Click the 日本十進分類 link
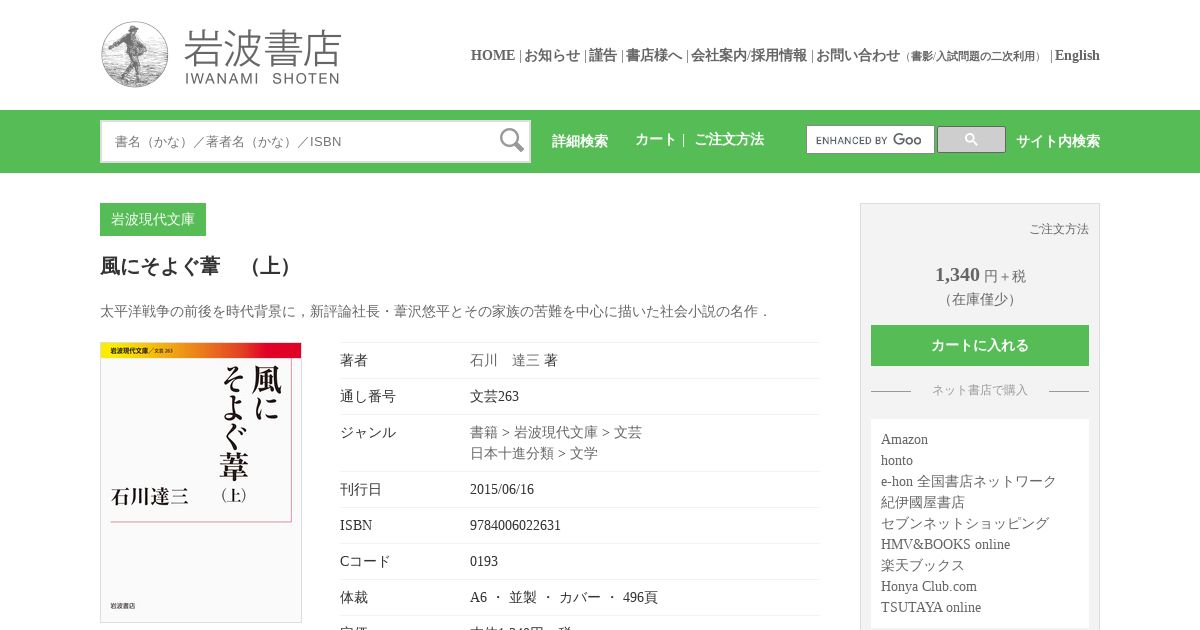The height and width of the screenshot is (630, 1200). (x=512, y=453)
